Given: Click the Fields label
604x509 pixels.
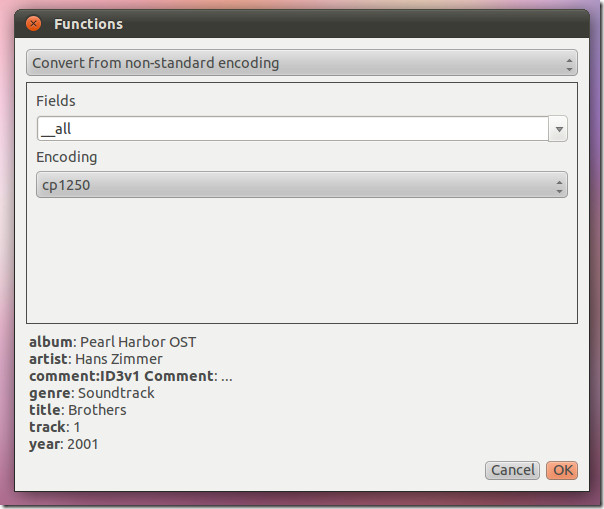Looking at the screenshot, I should (56, 101).
